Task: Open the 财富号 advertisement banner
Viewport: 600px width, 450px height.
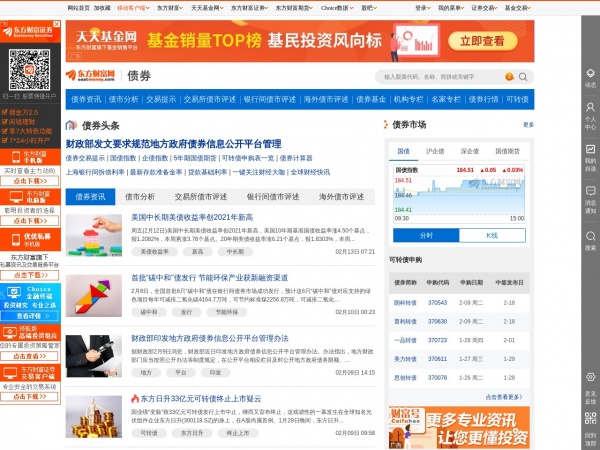Action: [x=459, y=428]
